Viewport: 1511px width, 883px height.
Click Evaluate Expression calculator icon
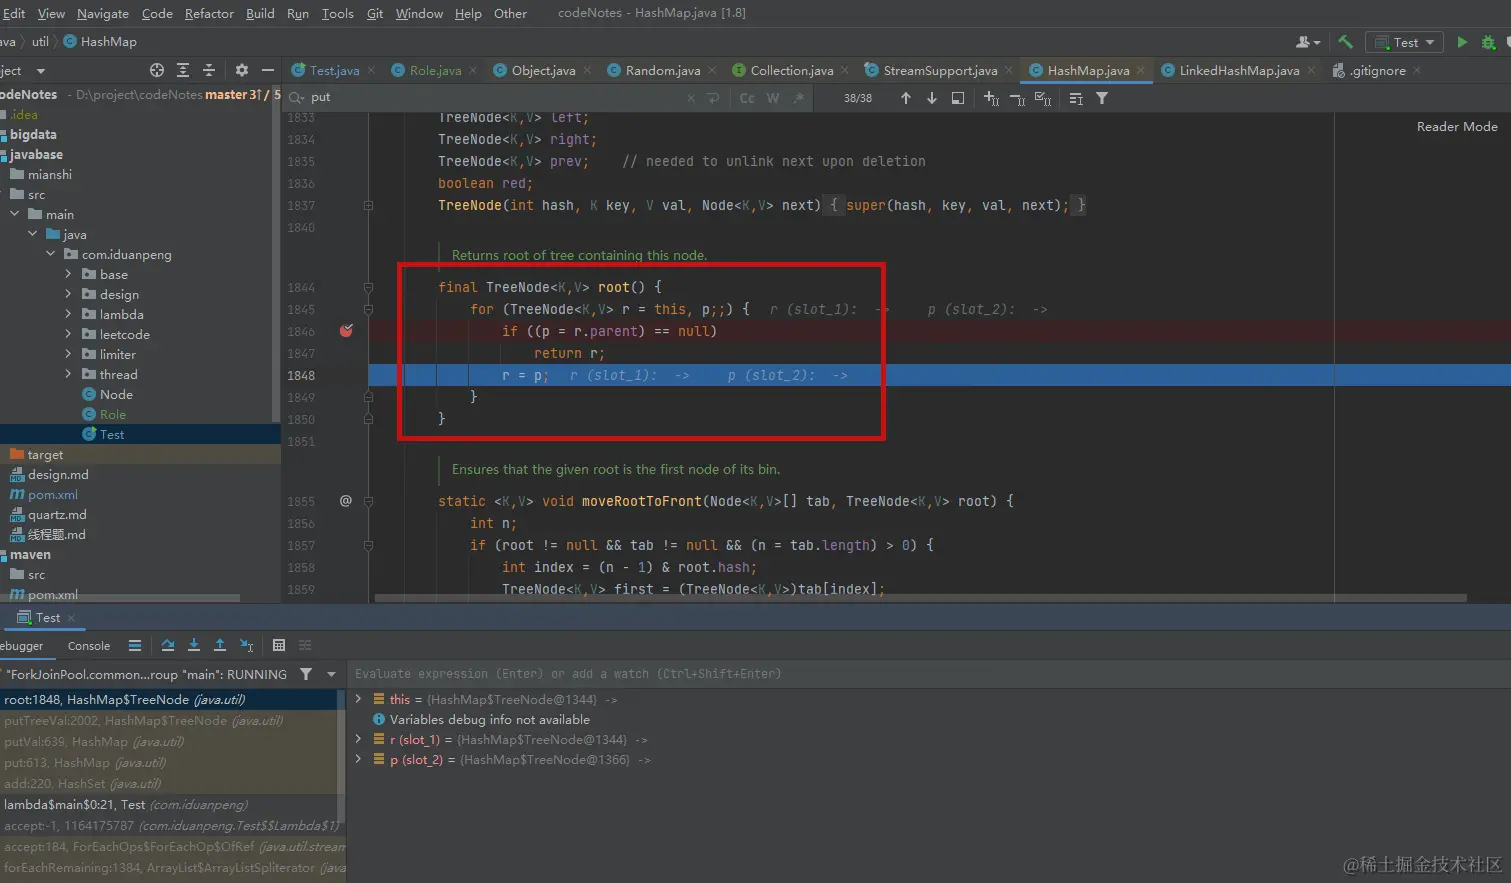pyautogui.click(x=279, y=646)
